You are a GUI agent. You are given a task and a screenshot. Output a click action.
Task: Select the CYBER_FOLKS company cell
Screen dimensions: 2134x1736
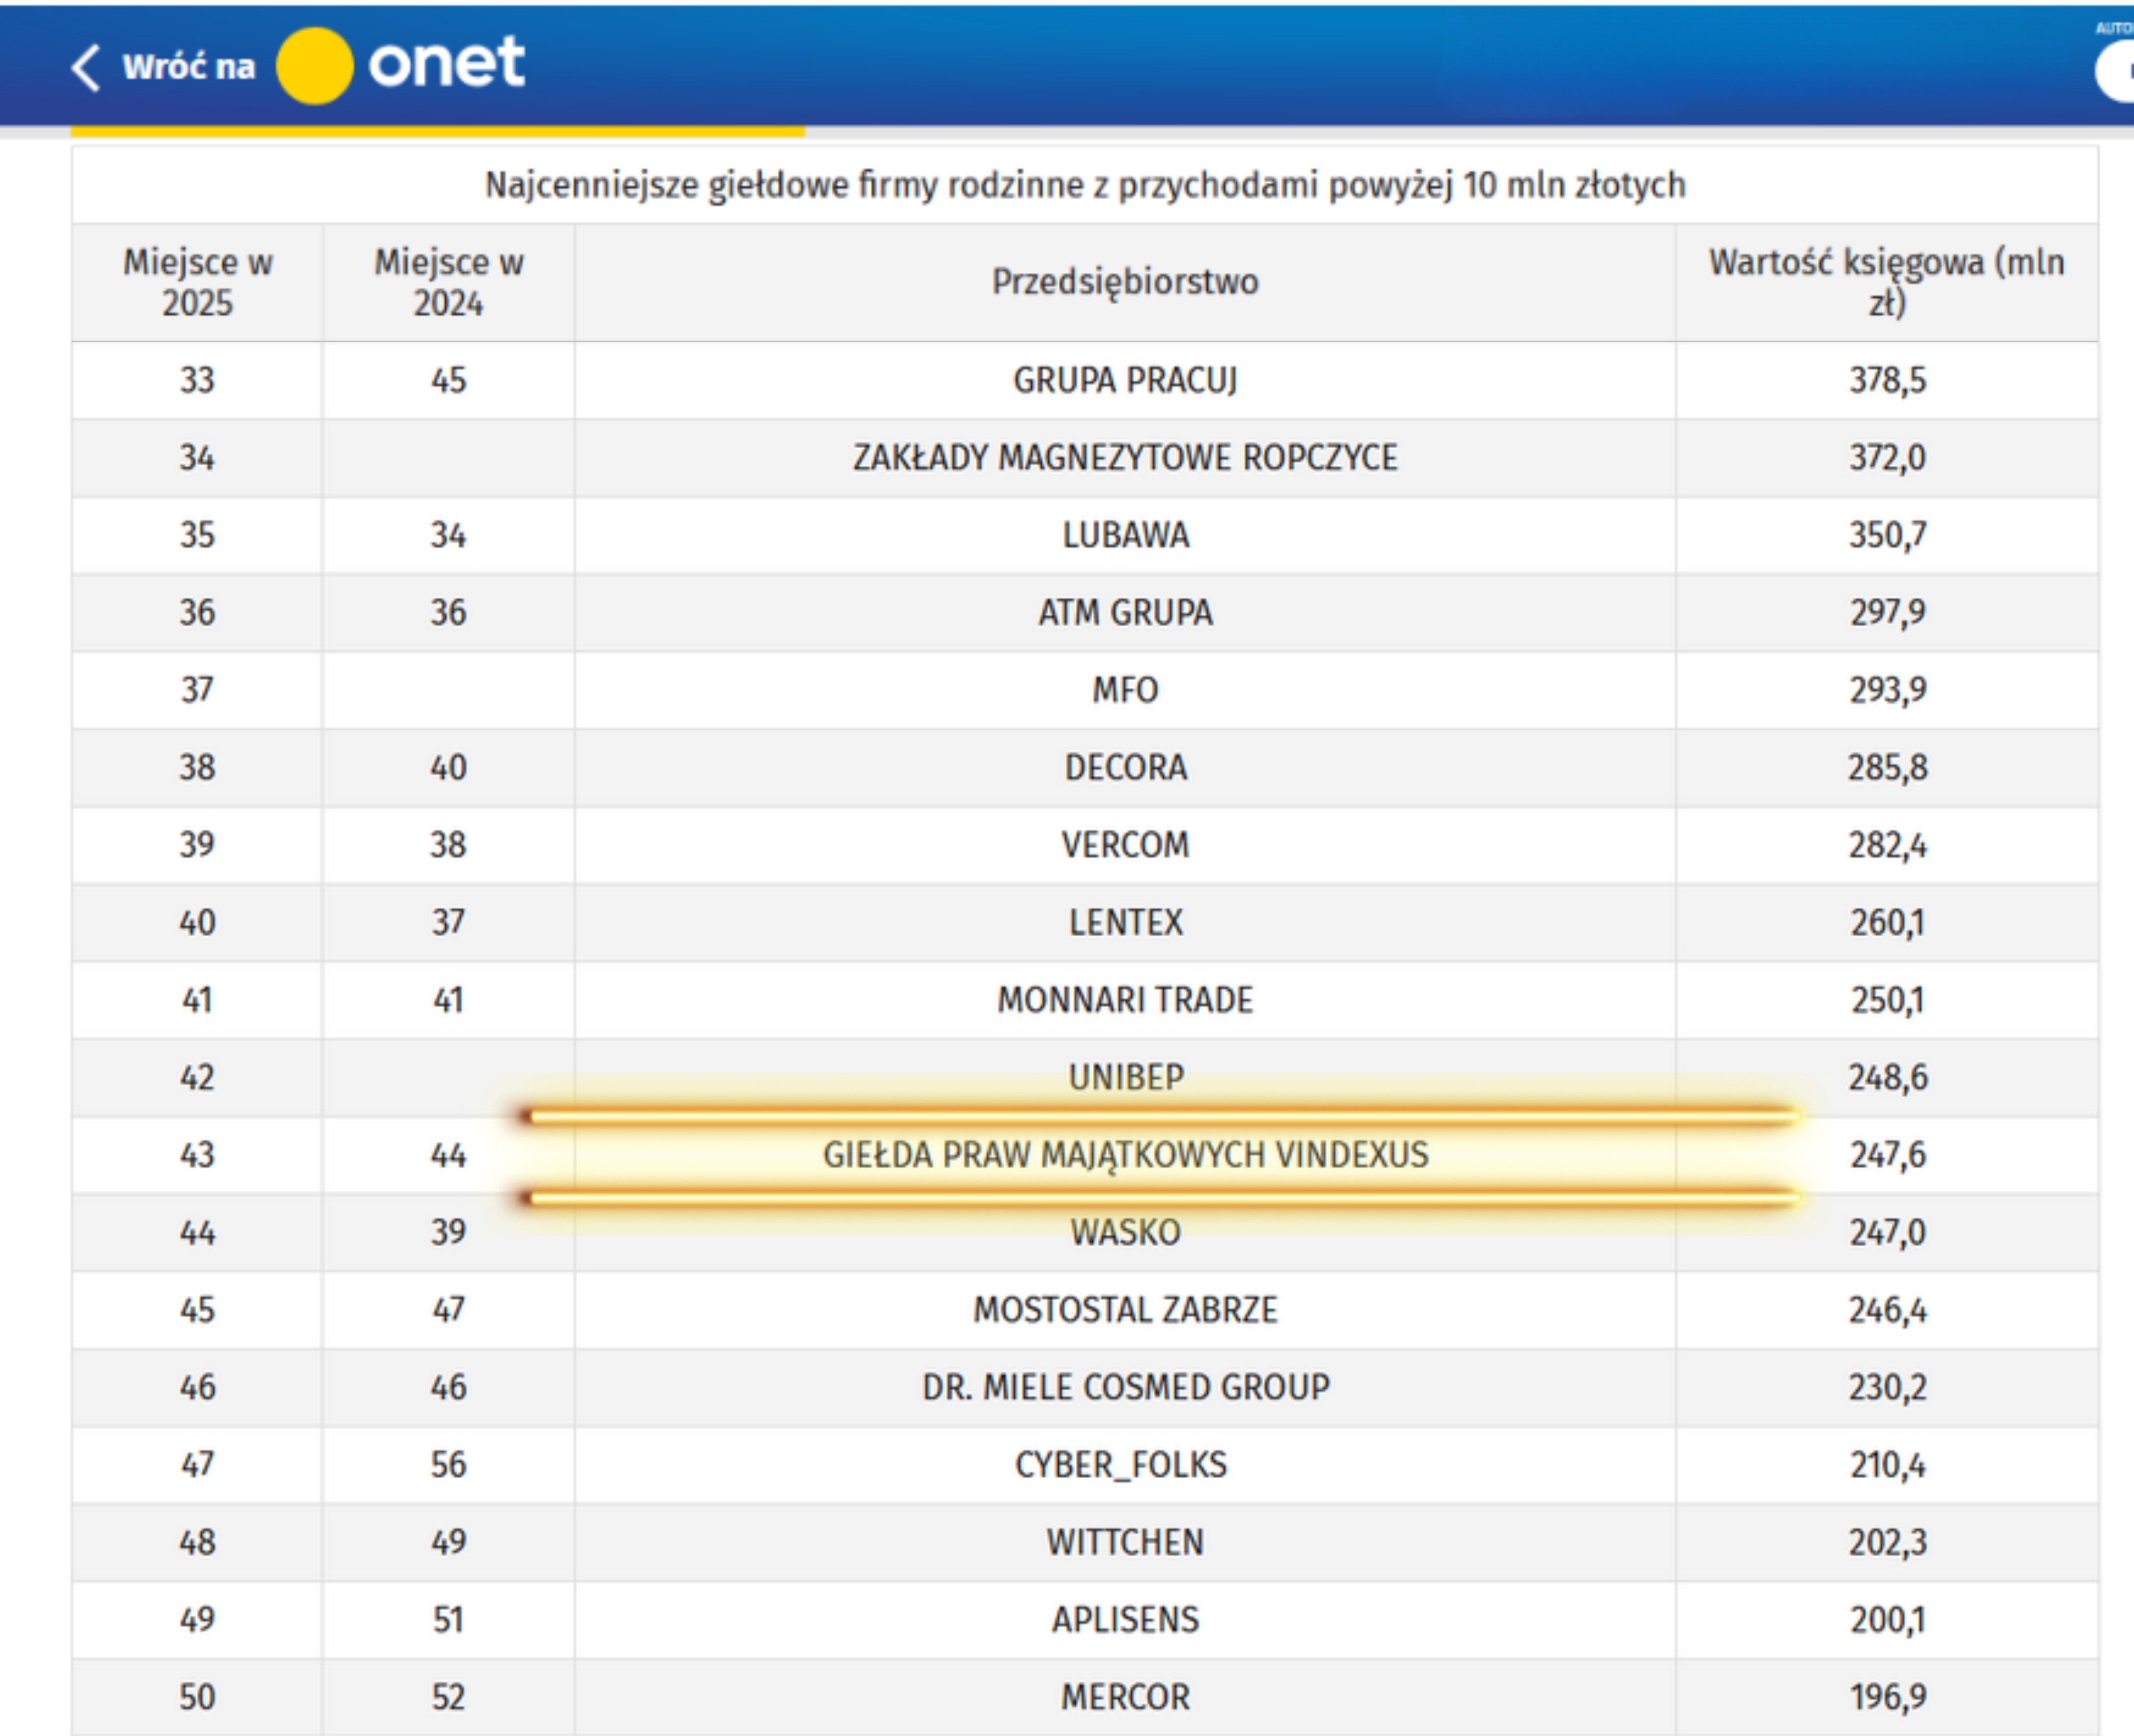click(1125, 1465)
